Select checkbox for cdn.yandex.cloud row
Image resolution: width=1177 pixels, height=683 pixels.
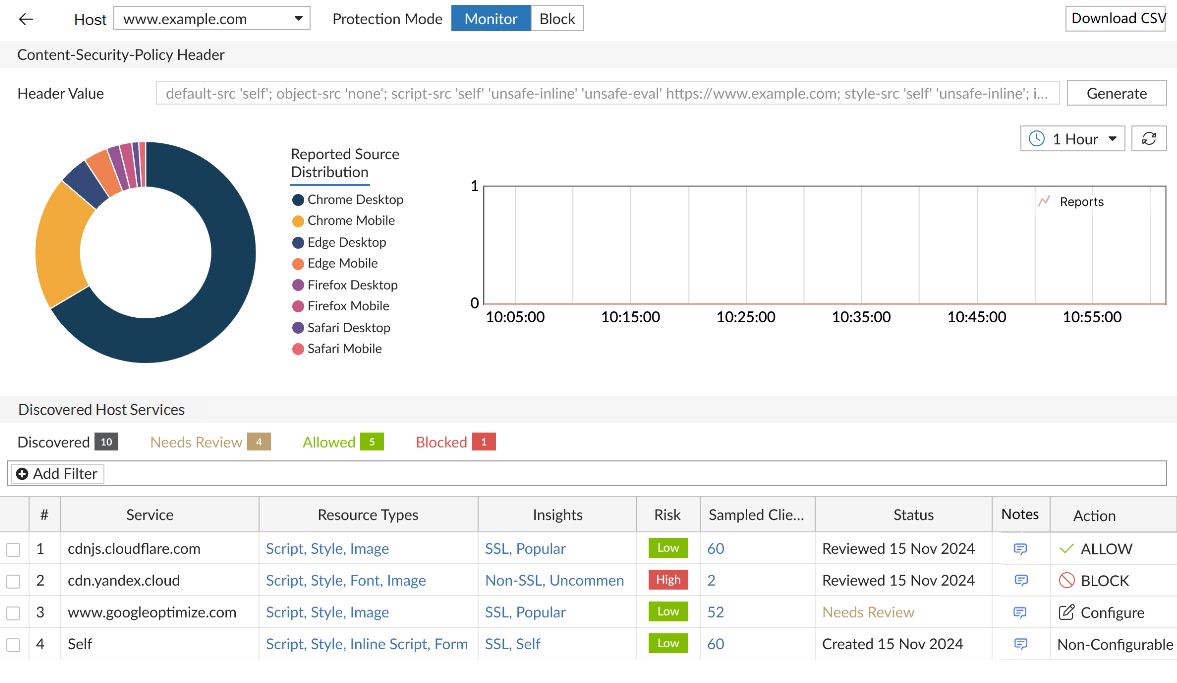(x=13, y=581)
